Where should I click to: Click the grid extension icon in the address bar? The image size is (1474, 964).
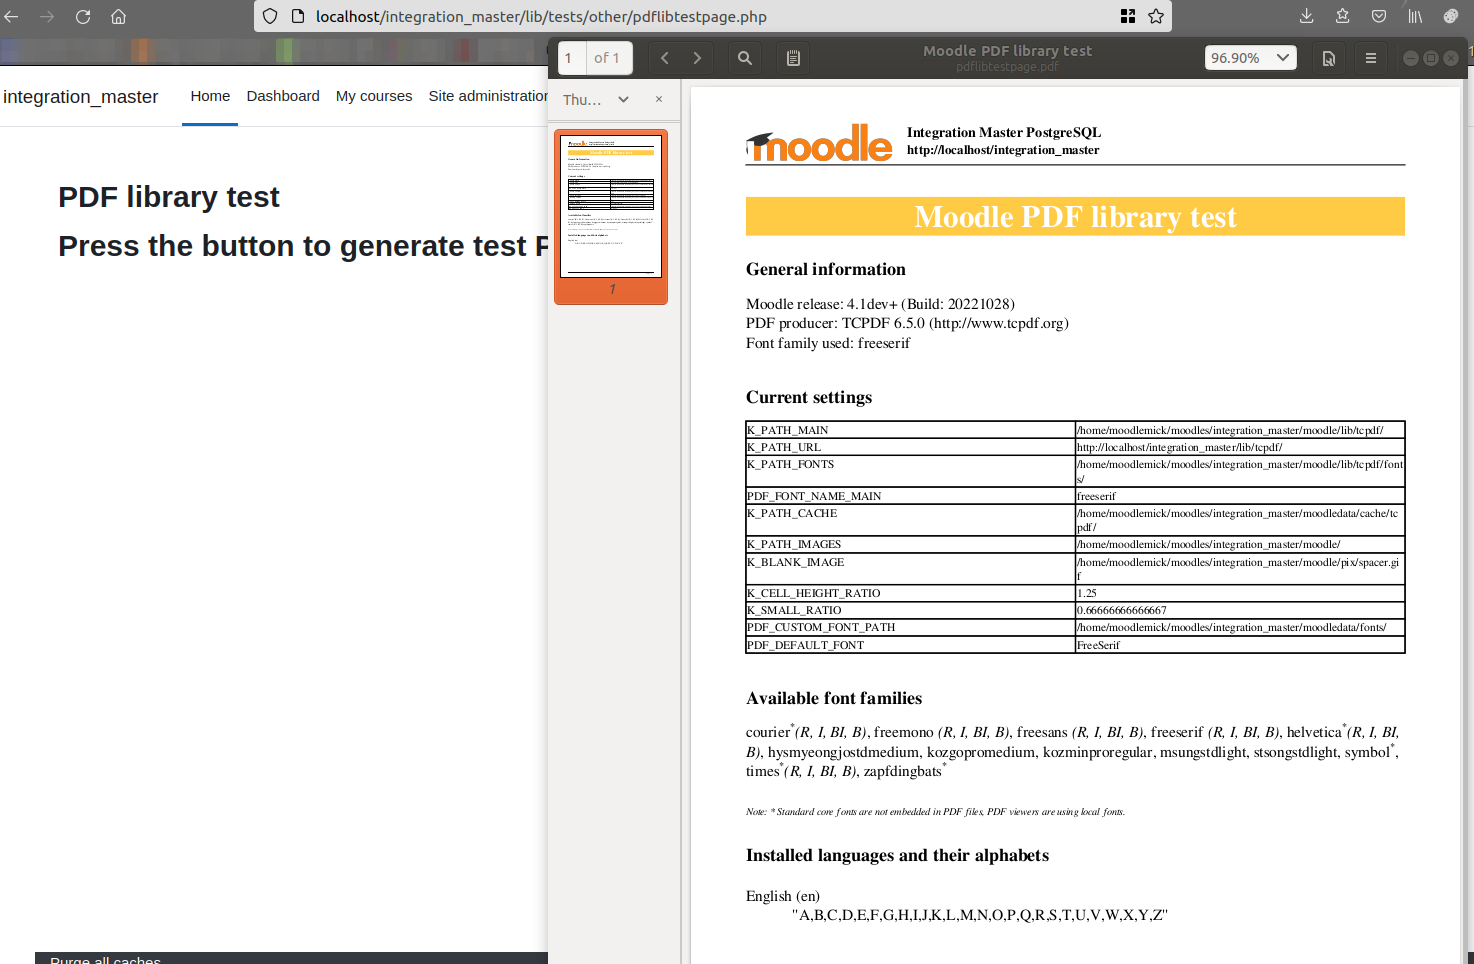click(x=1128, y=16)
